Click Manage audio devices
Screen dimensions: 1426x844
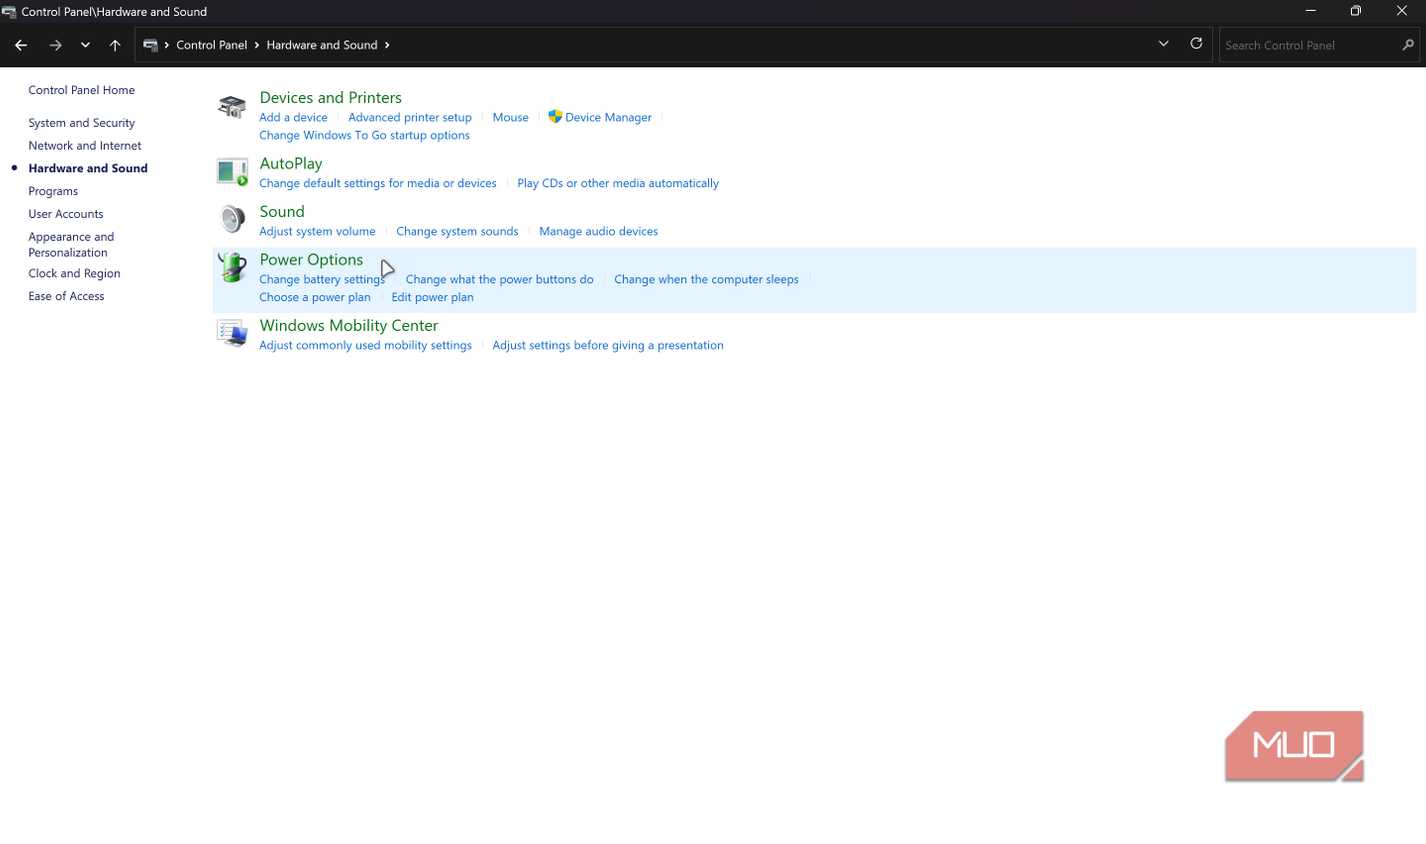598,231
